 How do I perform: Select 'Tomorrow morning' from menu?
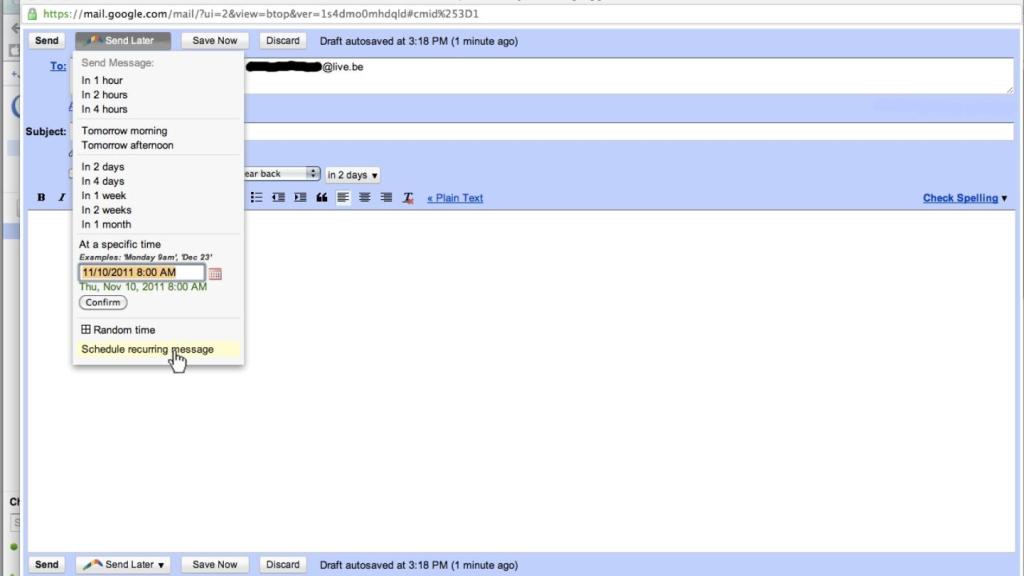pyautogui.click(x=124, y=131)
